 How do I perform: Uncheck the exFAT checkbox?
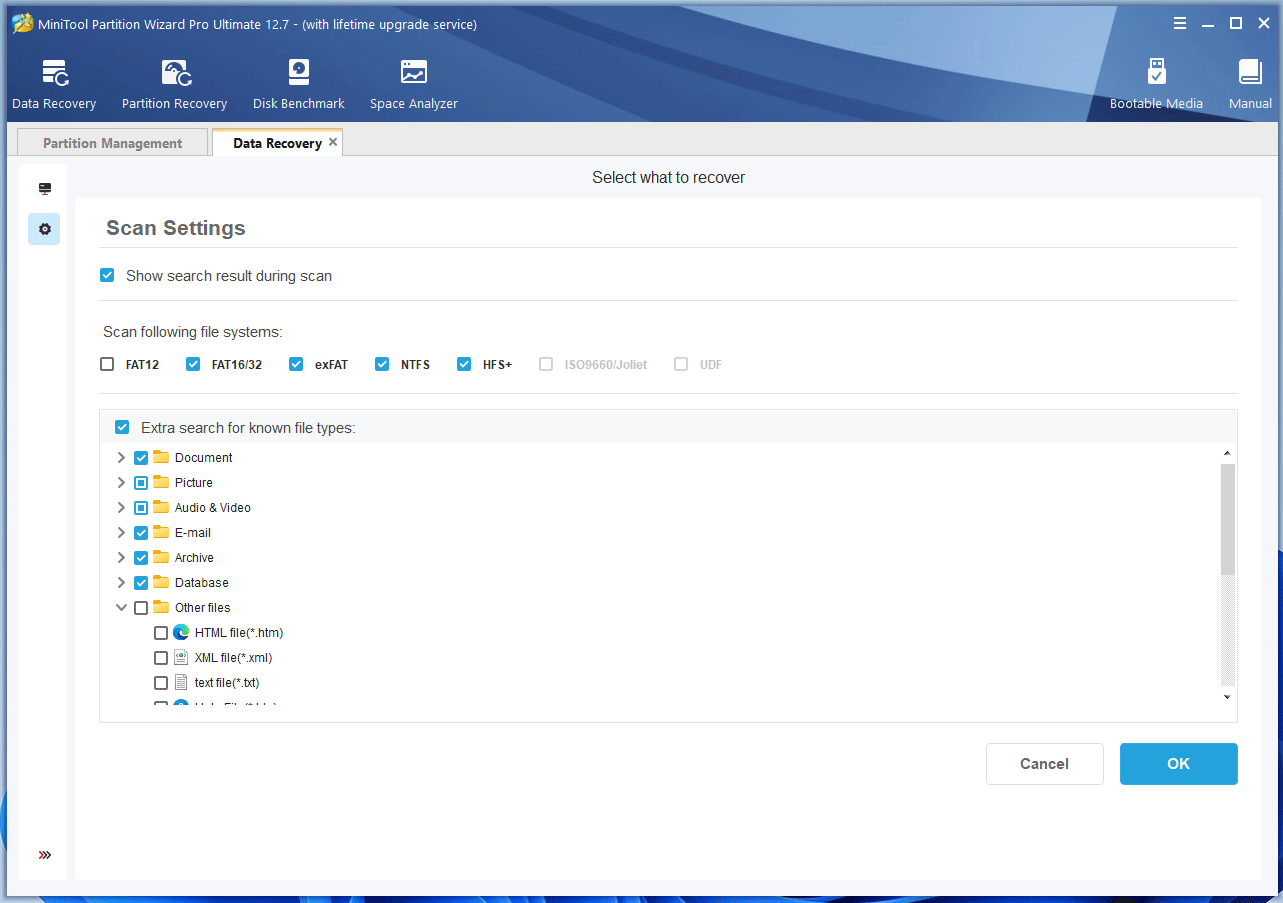point(296,364)
